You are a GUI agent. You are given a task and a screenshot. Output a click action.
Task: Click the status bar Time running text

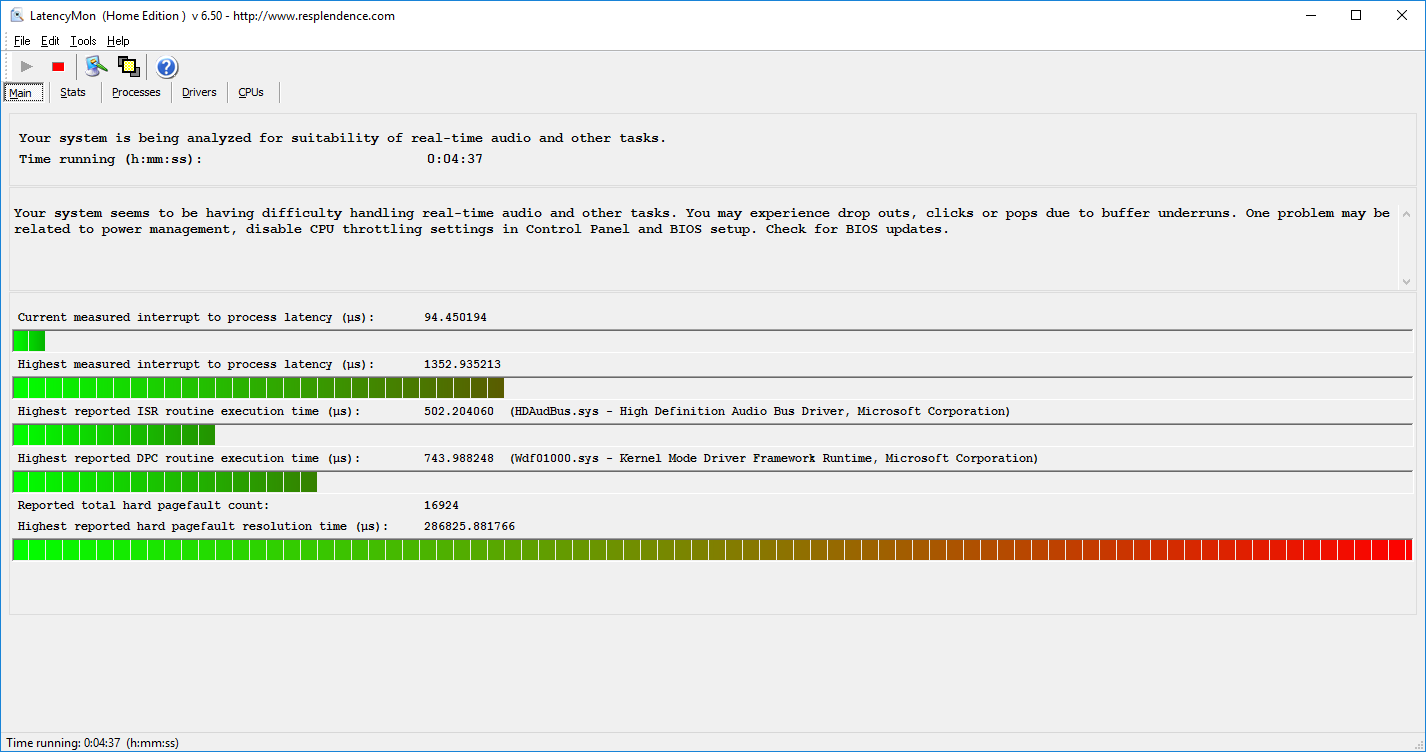pos(93,743)
